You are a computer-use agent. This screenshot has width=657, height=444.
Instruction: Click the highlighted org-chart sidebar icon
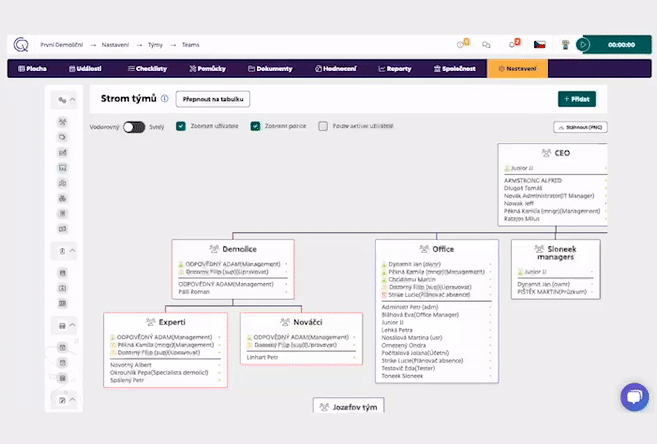tap(62, 168)
